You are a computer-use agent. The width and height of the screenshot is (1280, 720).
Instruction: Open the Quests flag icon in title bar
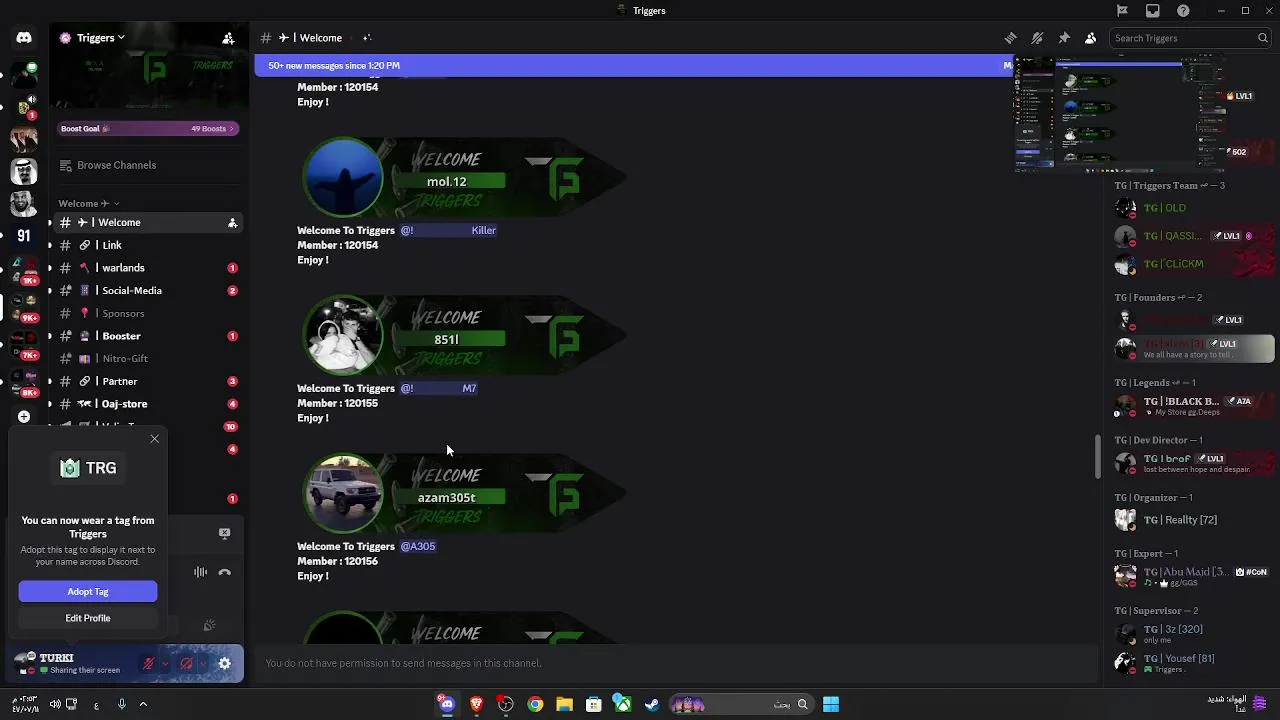1122,11
